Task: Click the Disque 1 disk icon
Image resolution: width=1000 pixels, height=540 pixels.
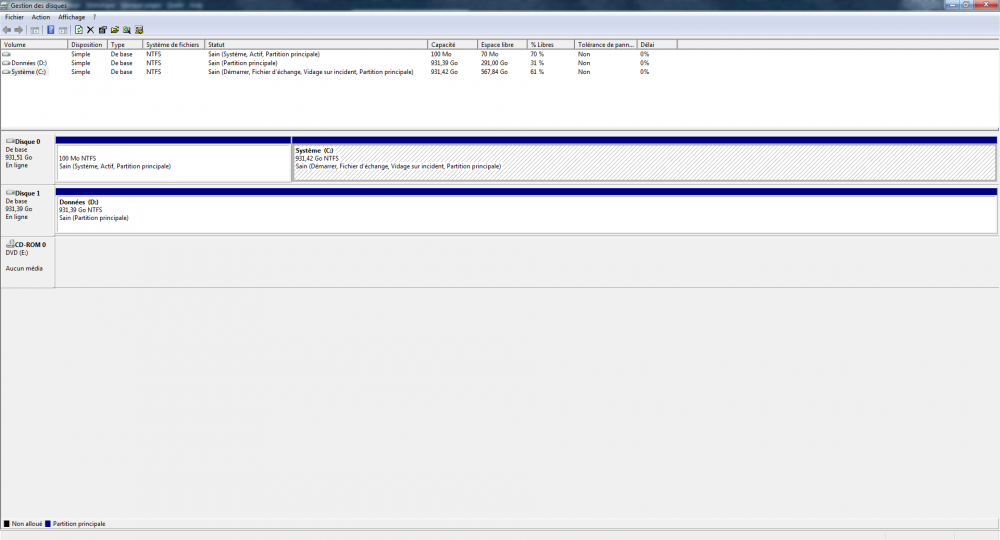Action: click(x=10, y=193)
